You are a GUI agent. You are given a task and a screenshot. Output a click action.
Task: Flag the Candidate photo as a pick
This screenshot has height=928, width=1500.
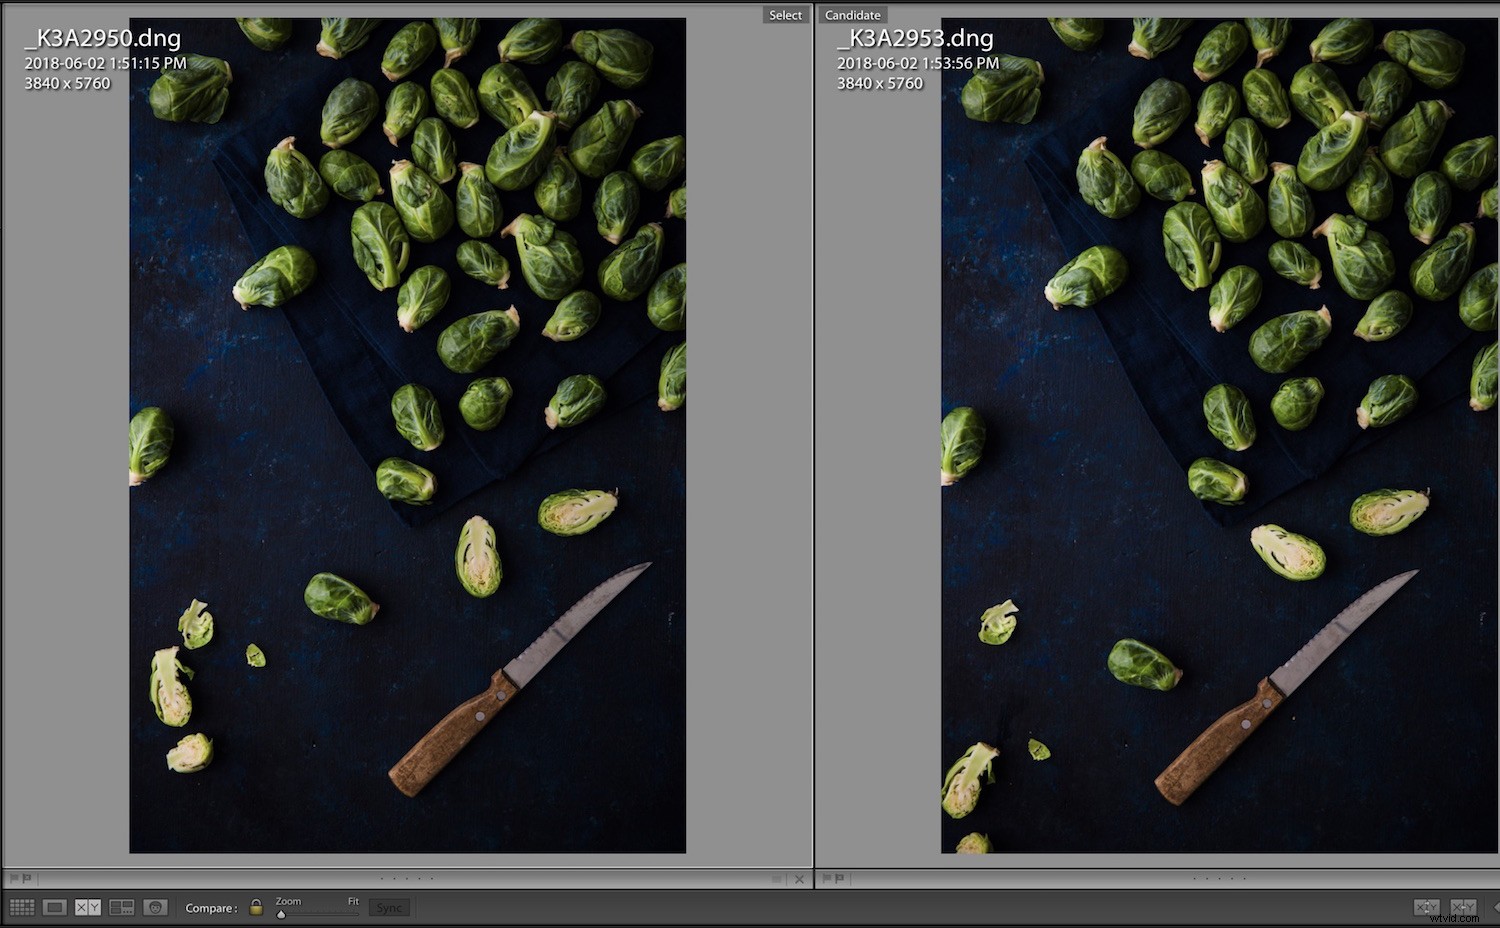(x=827, y=879)
